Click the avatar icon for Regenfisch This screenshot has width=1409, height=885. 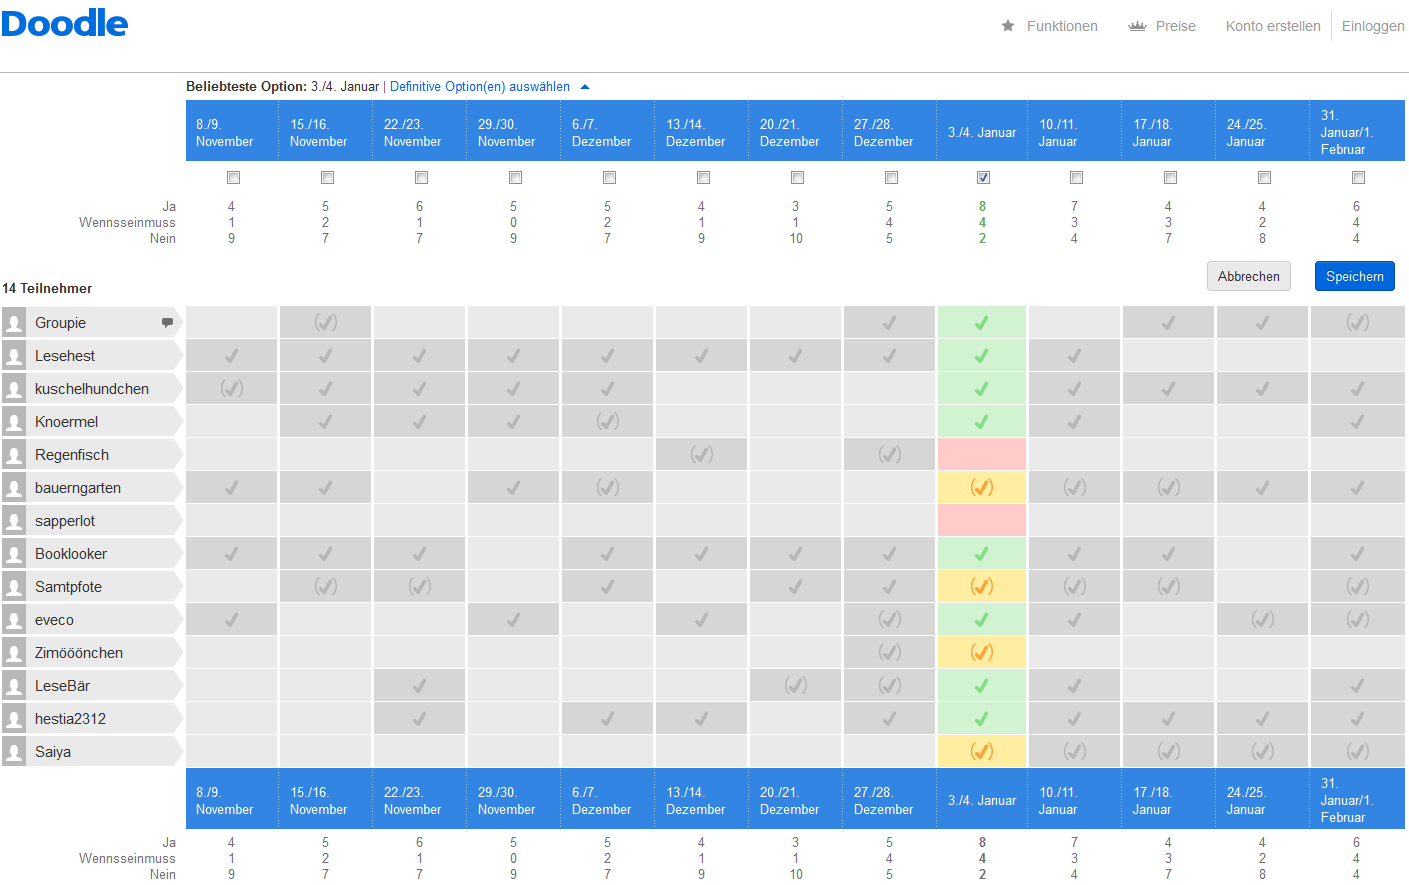pyautogui.click(x=14, y=455)
